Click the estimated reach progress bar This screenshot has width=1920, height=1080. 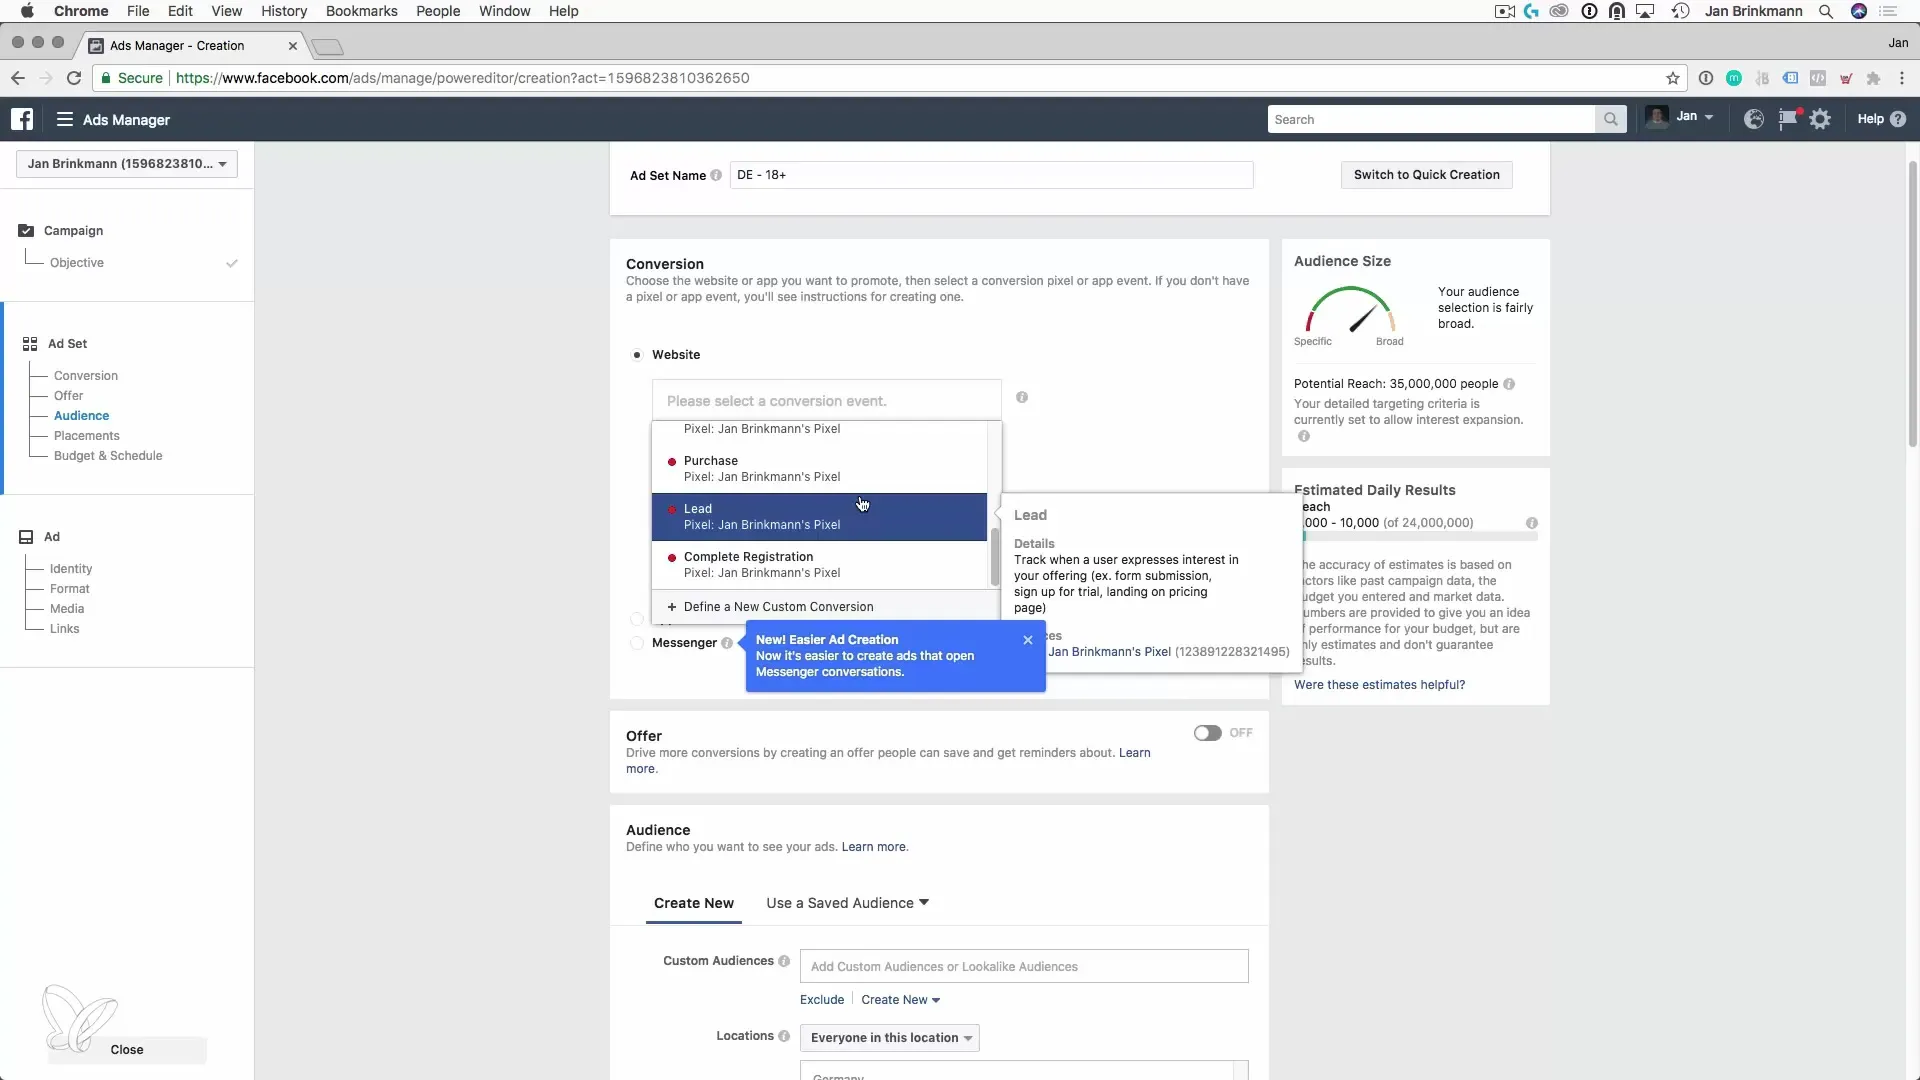click(x=1420, y=537)
